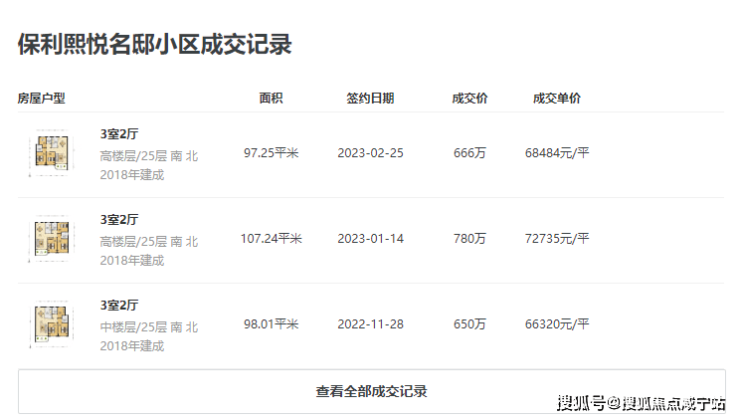
Task: Click 3室2厅 title in 2022-11-28 row
Action: 119,305
